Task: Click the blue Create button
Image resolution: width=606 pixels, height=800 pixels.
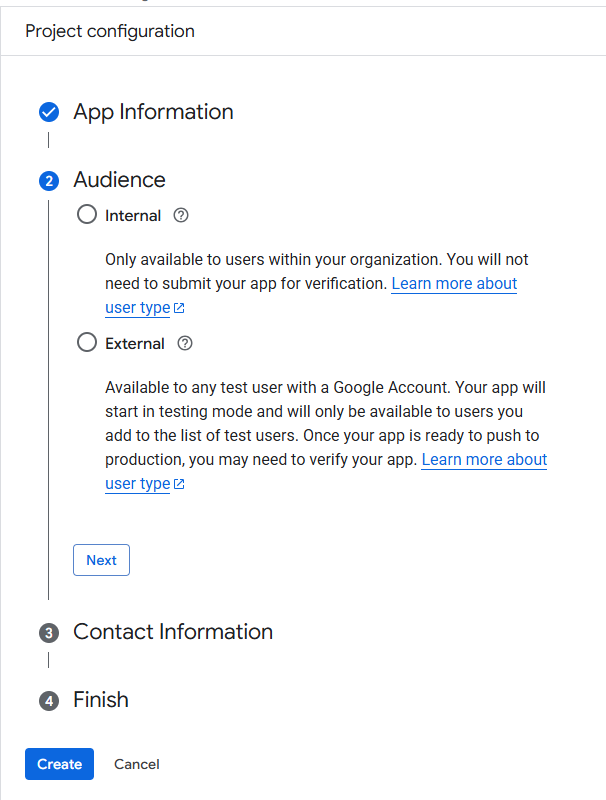Action: tap(59, 764)
